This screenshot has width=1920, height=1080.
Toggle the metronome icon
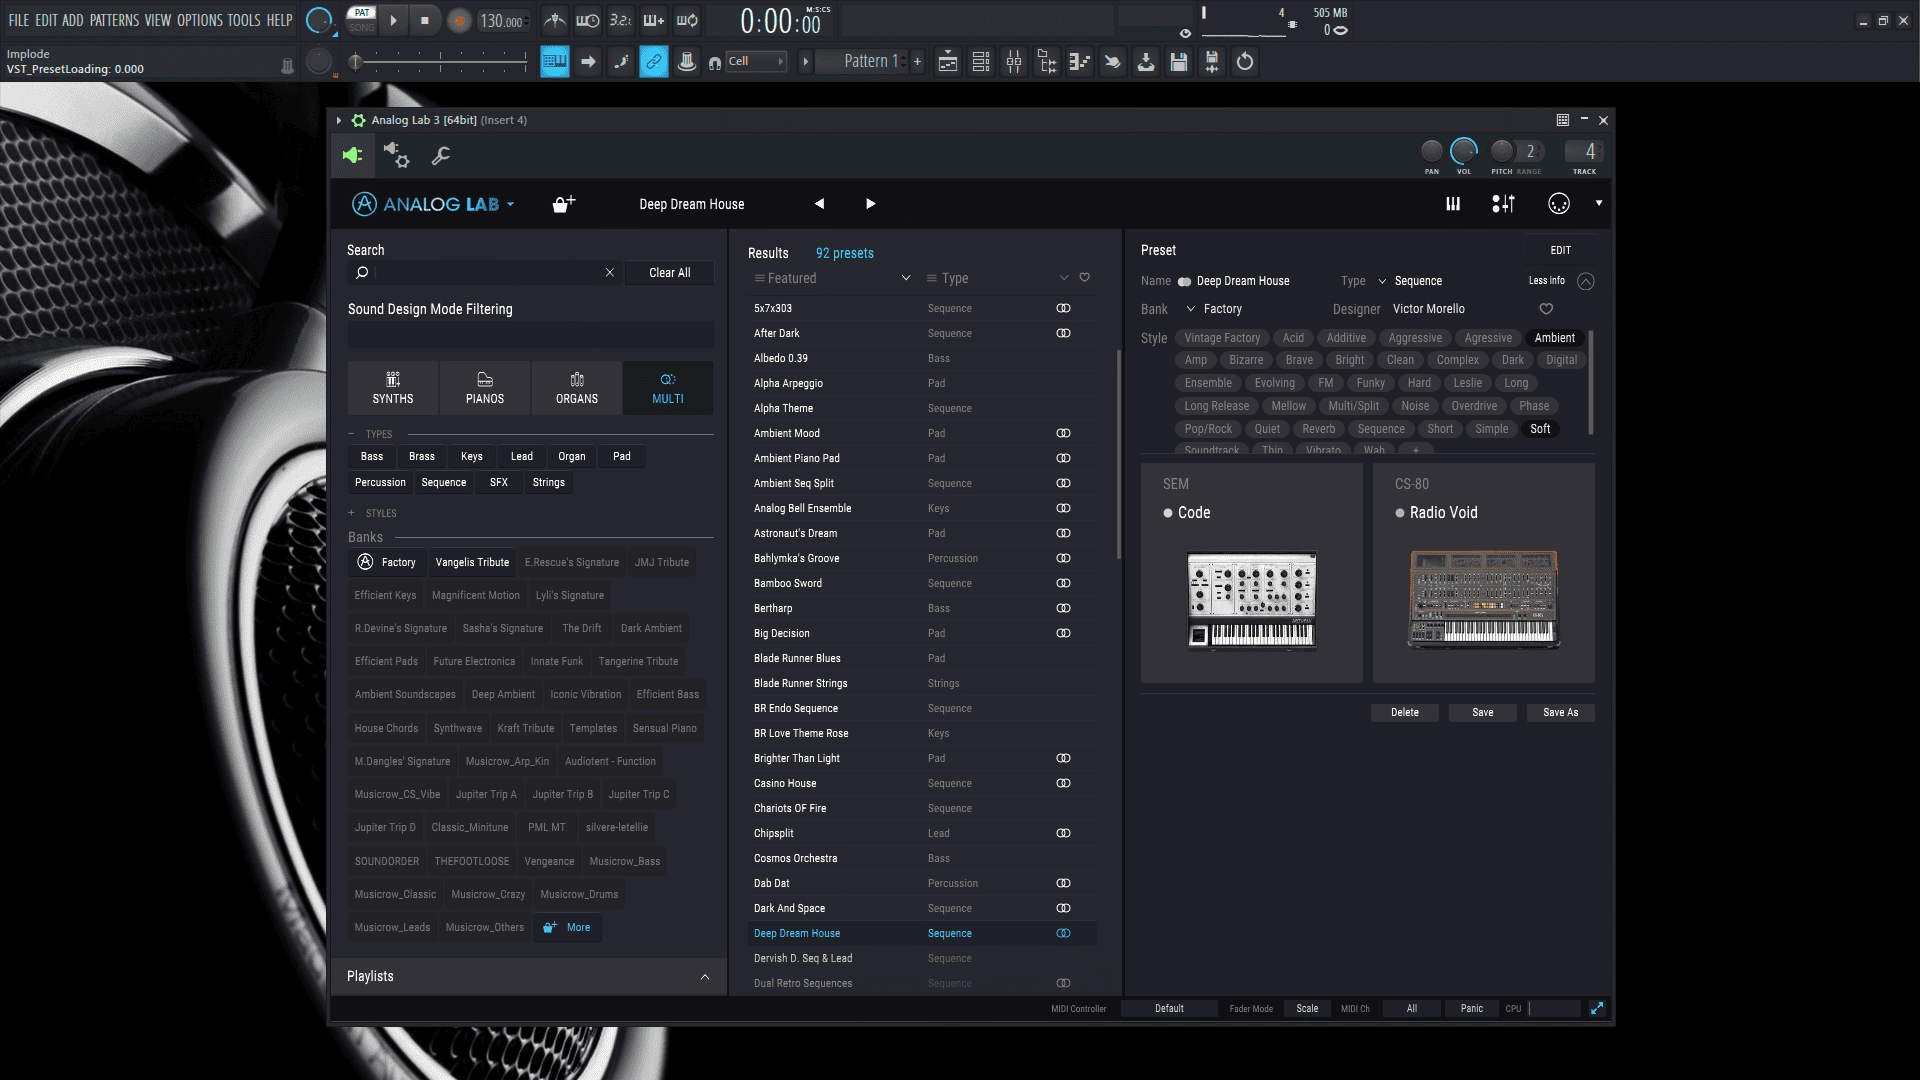click(x=555, y=20)
